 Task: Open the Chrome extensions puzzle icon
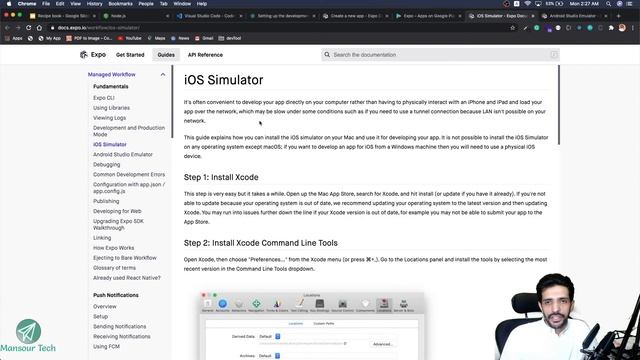[x=611, y=28]
